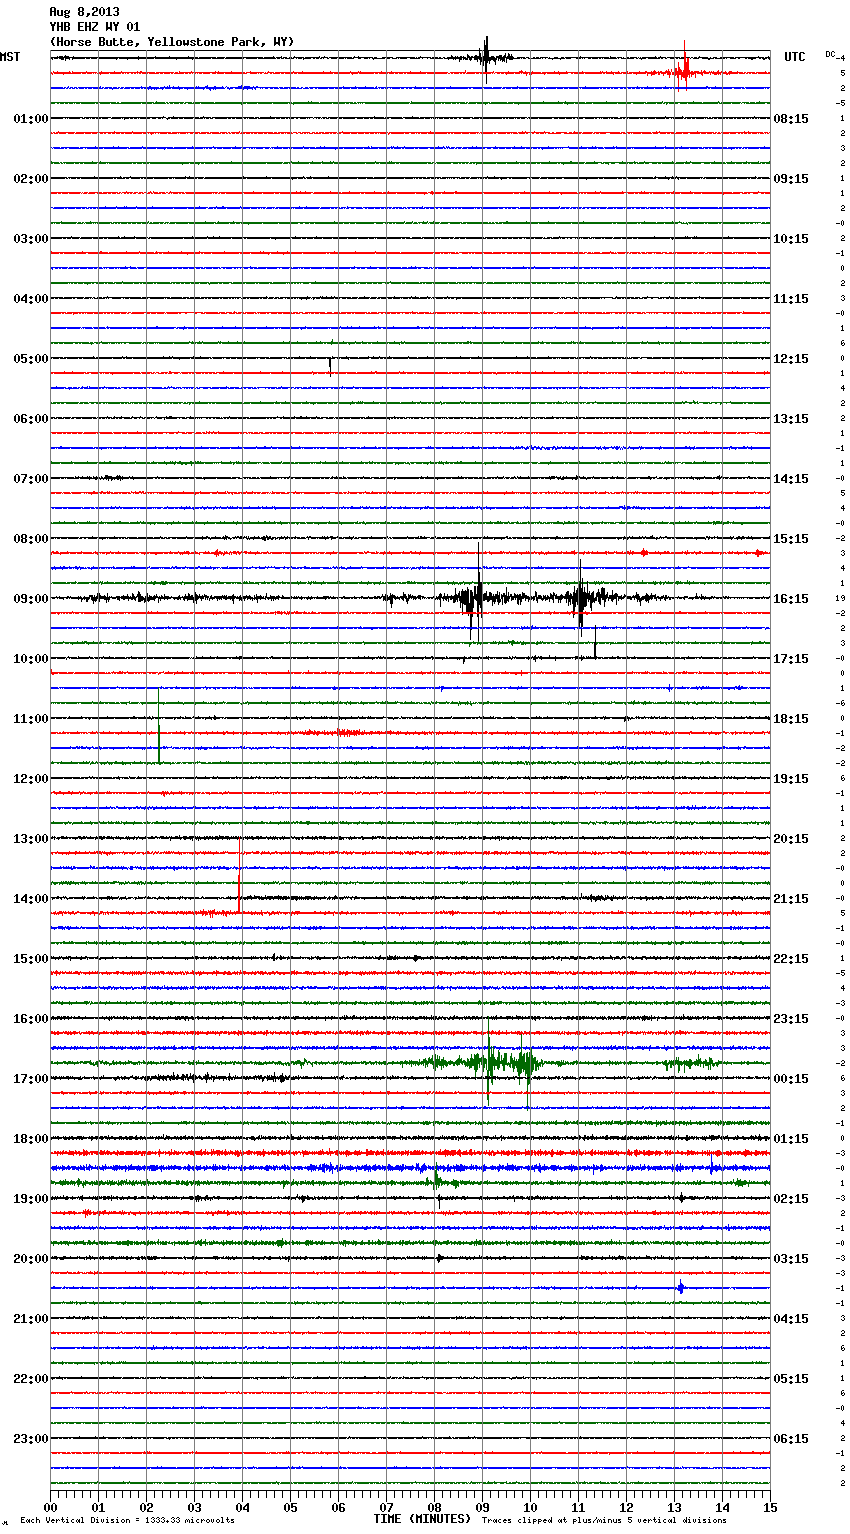This screenshot has width=850, height=1534.
Task: Click the Each Vertical Division scale note
Action: 127,1521
